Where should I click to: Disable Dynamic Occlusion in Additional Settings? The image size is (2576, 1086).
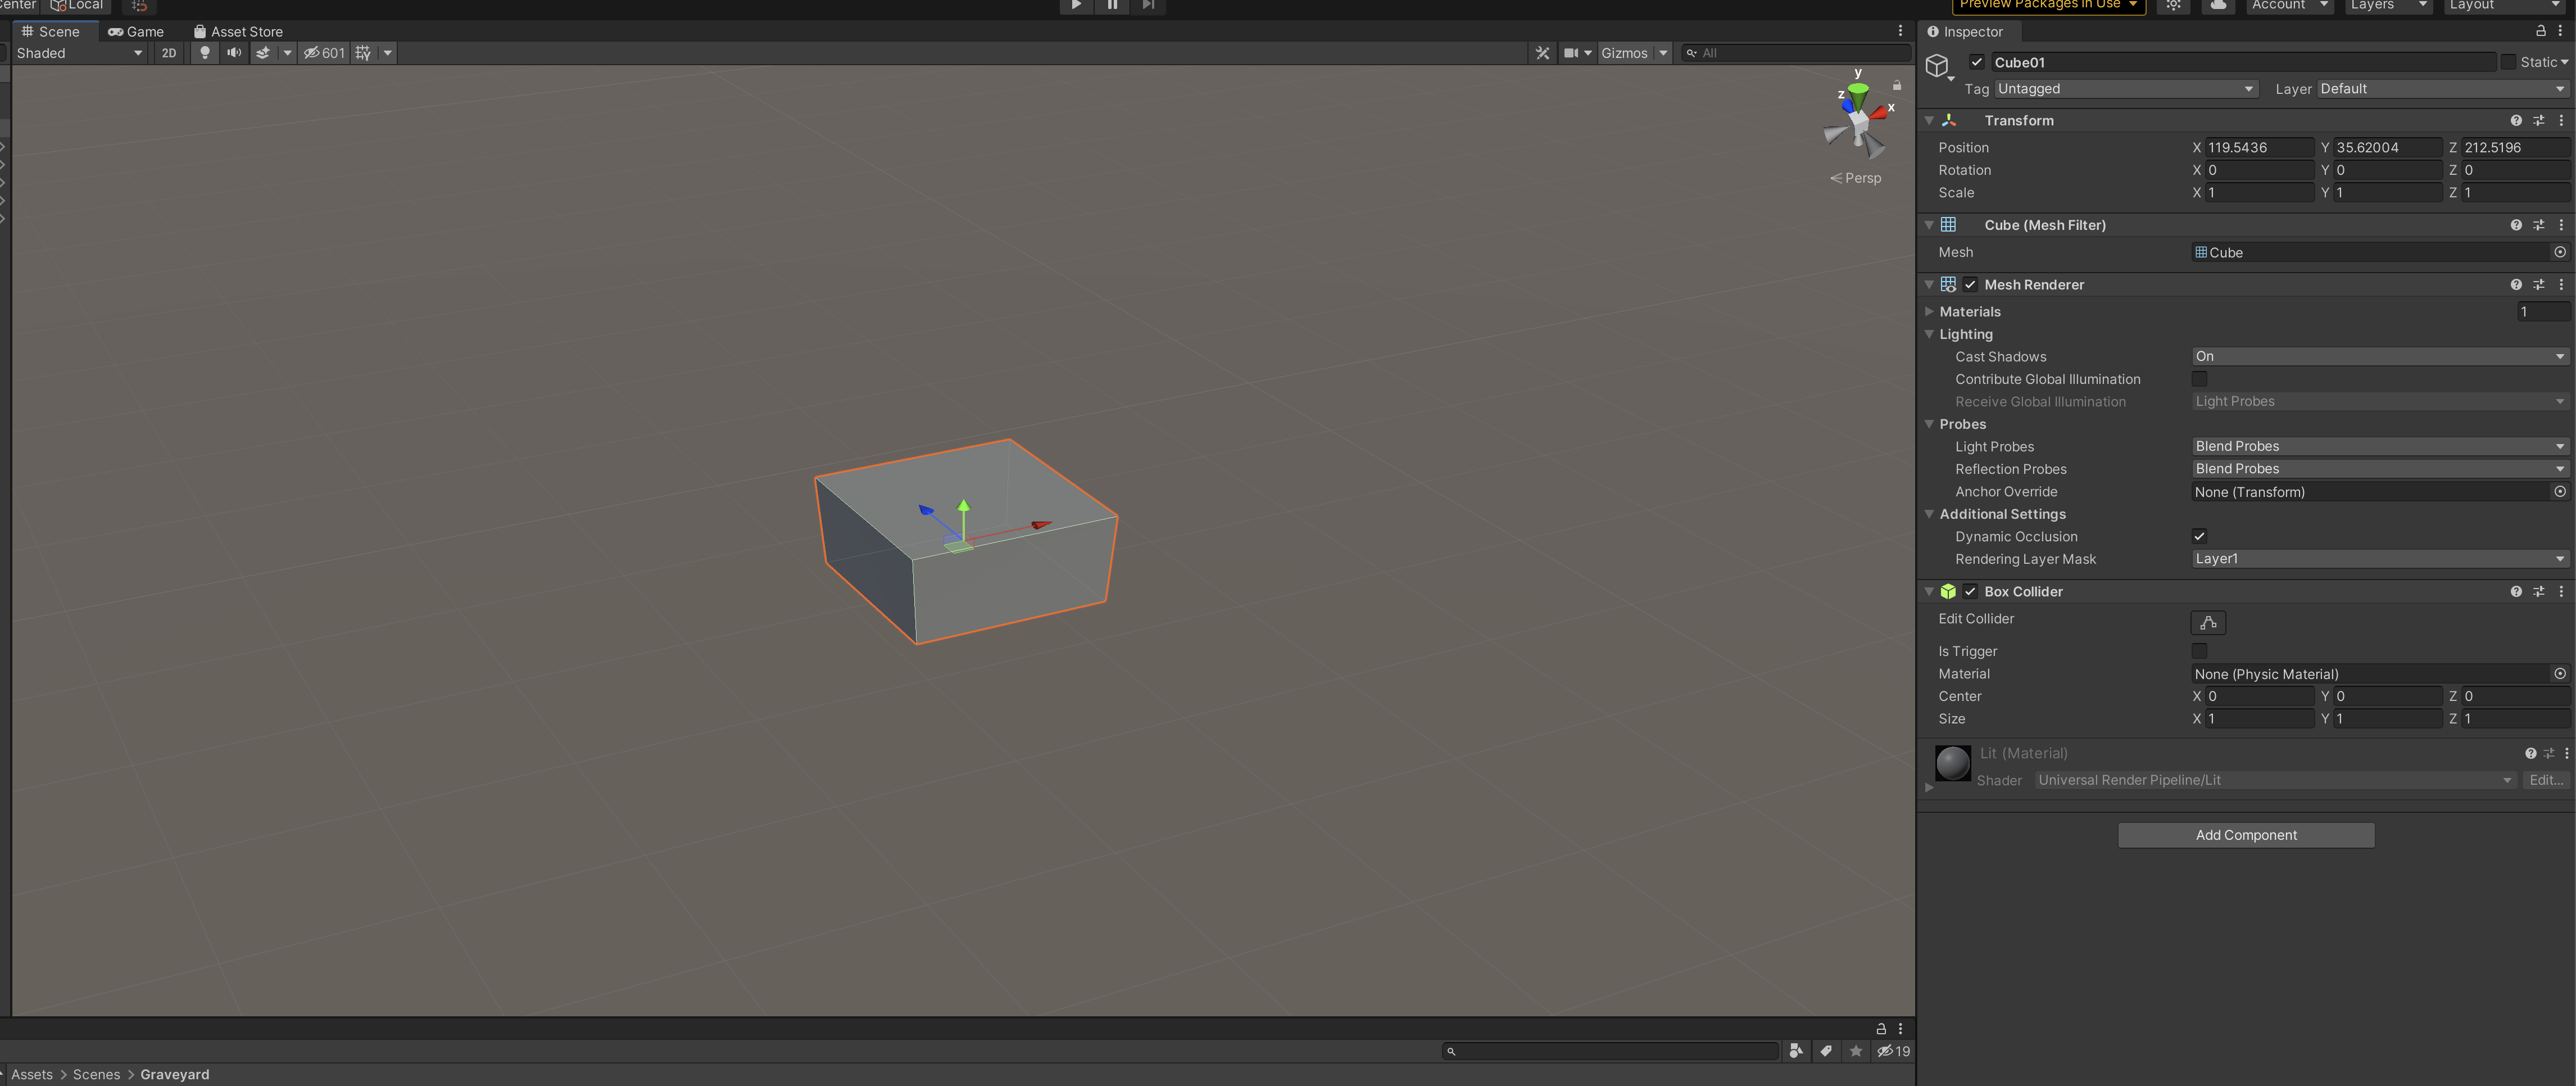click(x=2199, y=536)
